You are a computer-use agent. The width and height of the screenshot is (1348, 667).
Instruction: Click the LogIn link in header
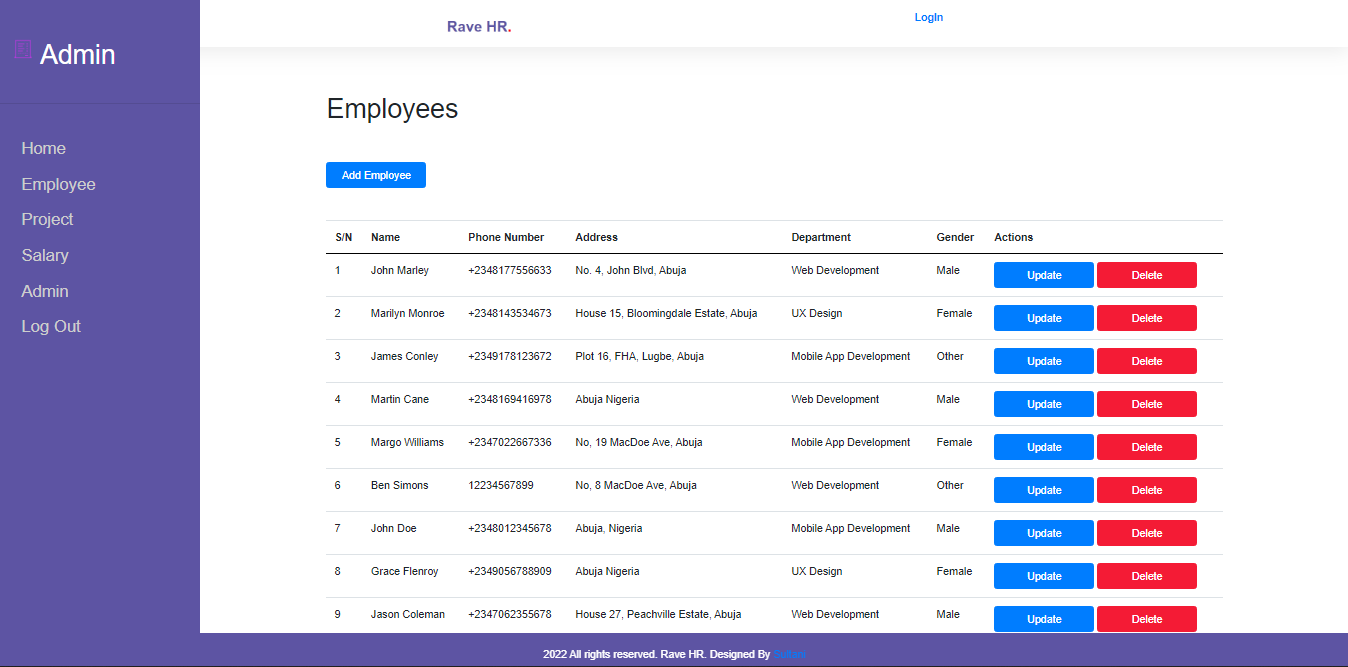[929, 17]
